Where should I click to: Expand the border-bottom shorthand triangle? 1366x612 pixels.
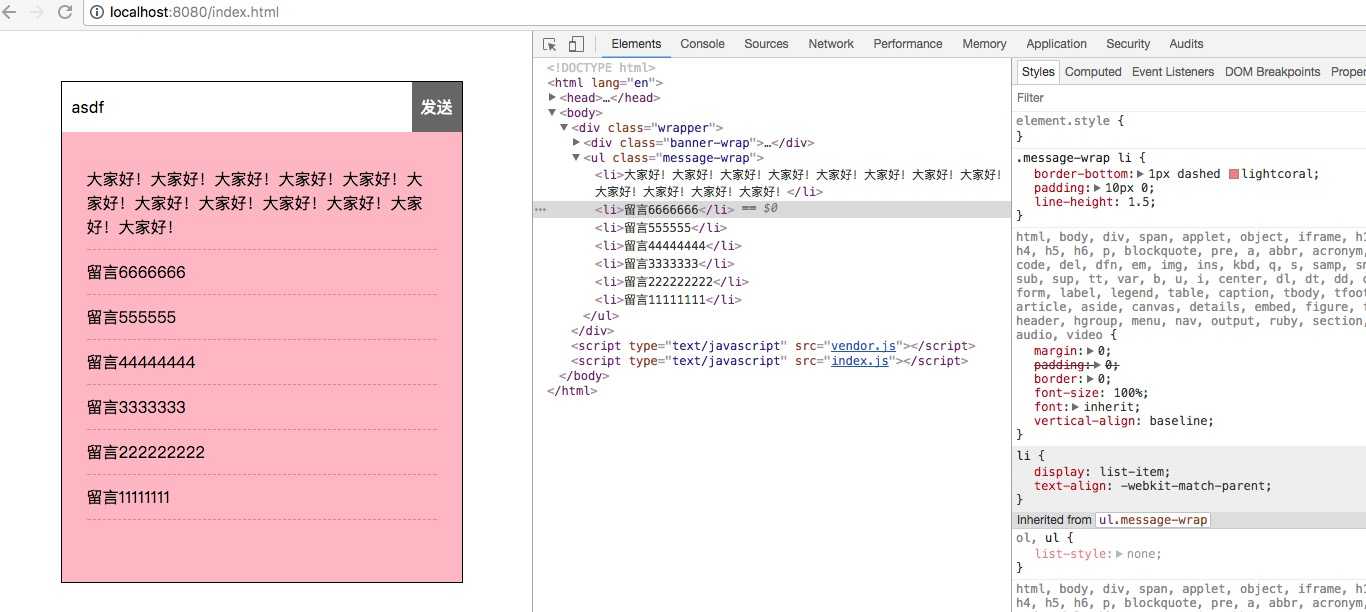coord(1141,174)
